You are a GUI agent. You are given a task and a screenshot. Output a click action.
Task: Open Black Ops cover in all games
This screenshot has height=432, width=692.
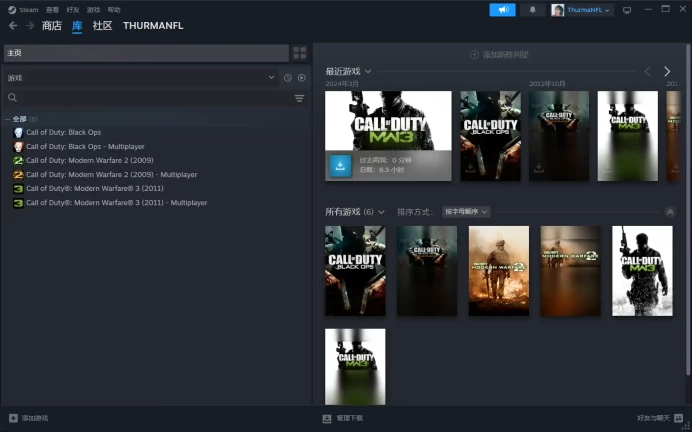355,271
